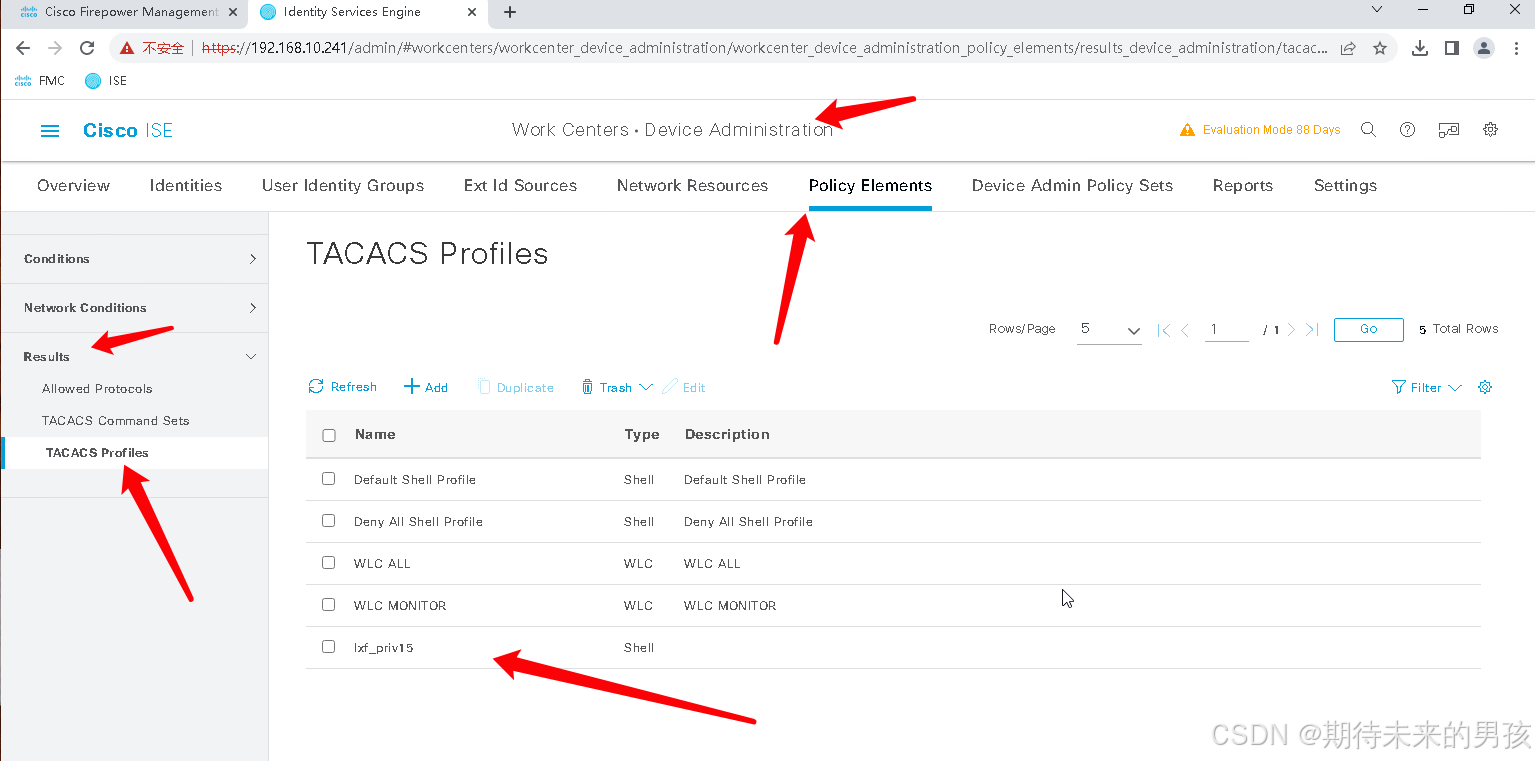
Task: Switch to Ext Id Sources tab
Action: coord(520,186)
